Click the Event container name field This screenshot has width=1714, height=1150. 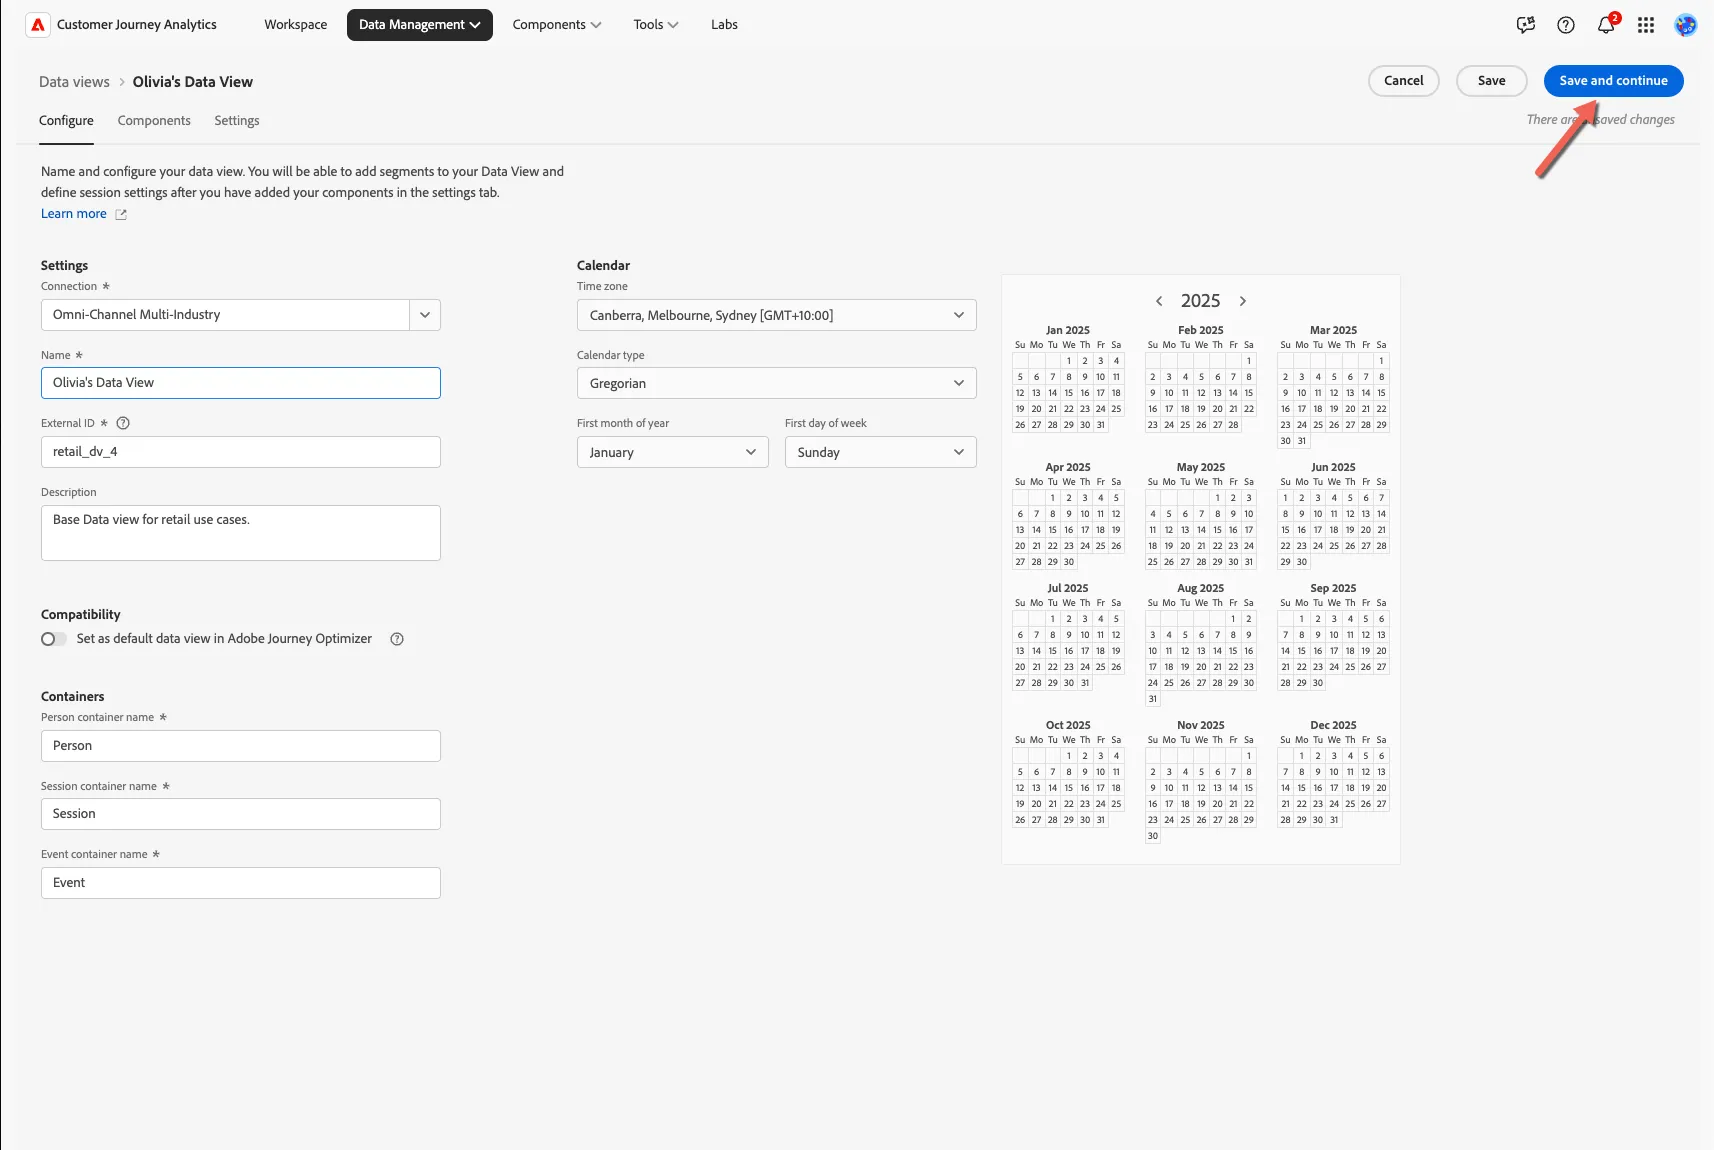241,883
